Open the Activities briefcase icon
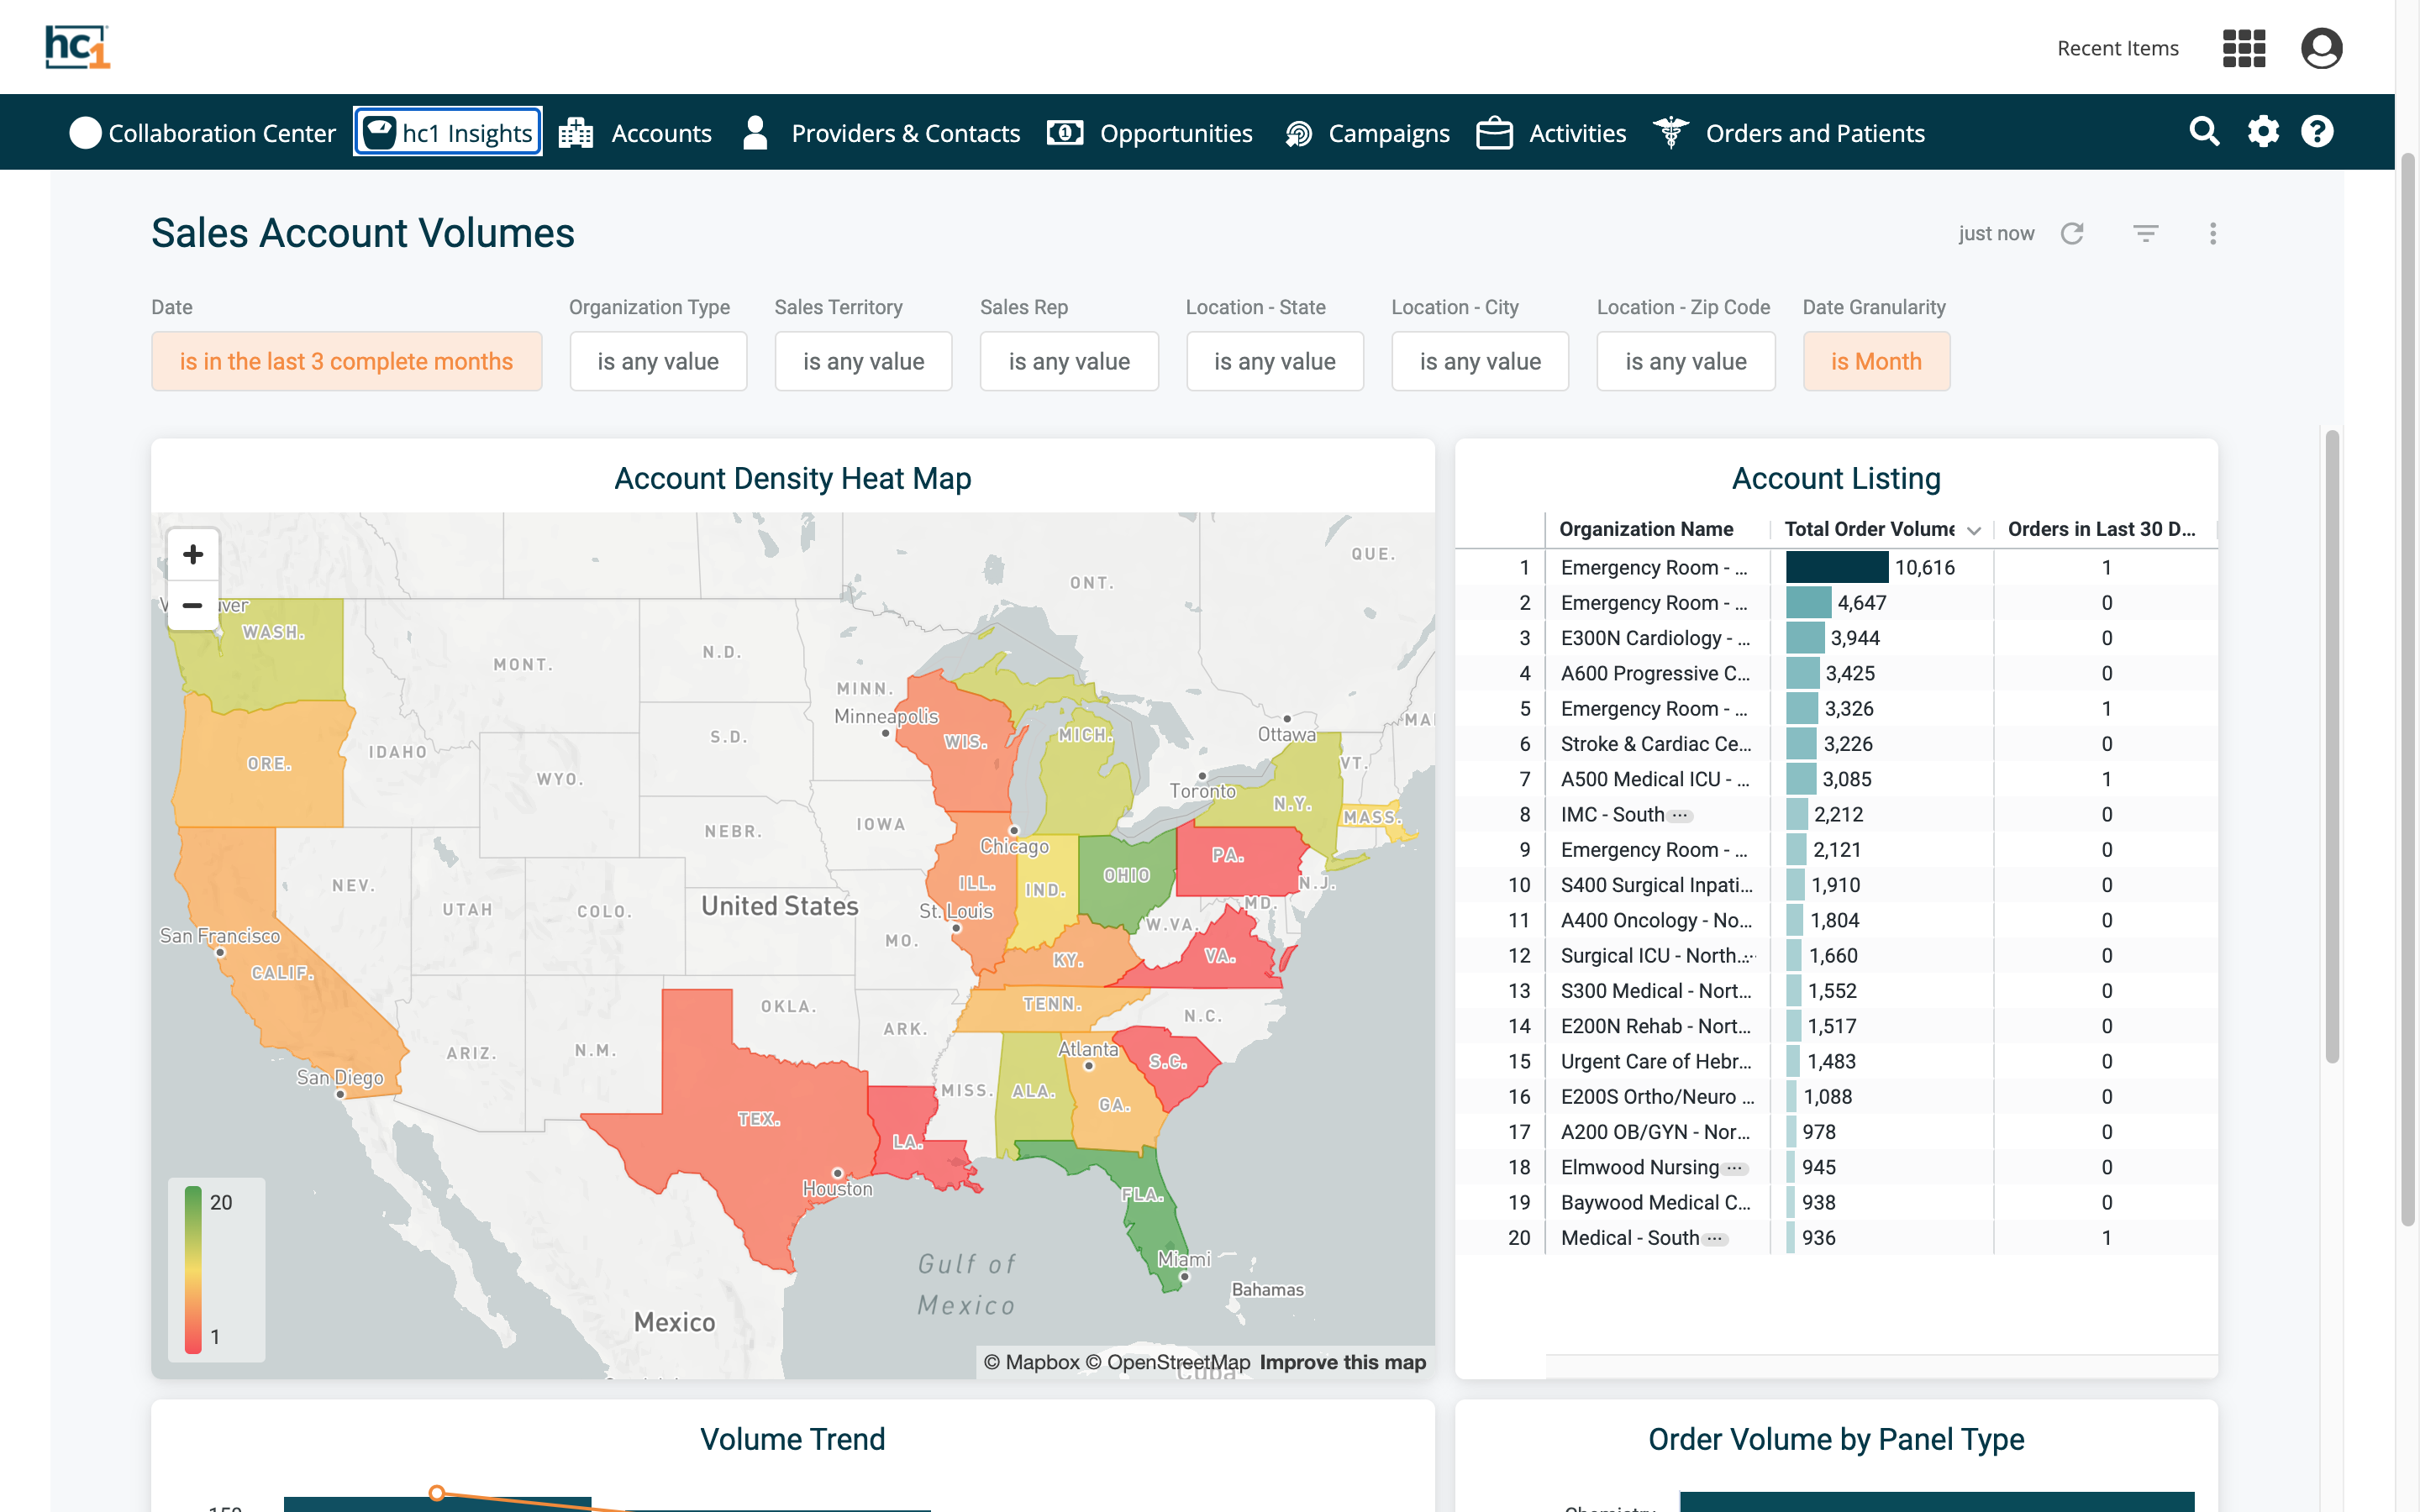The image size is (2420, 1512). tap(1494, 132)
